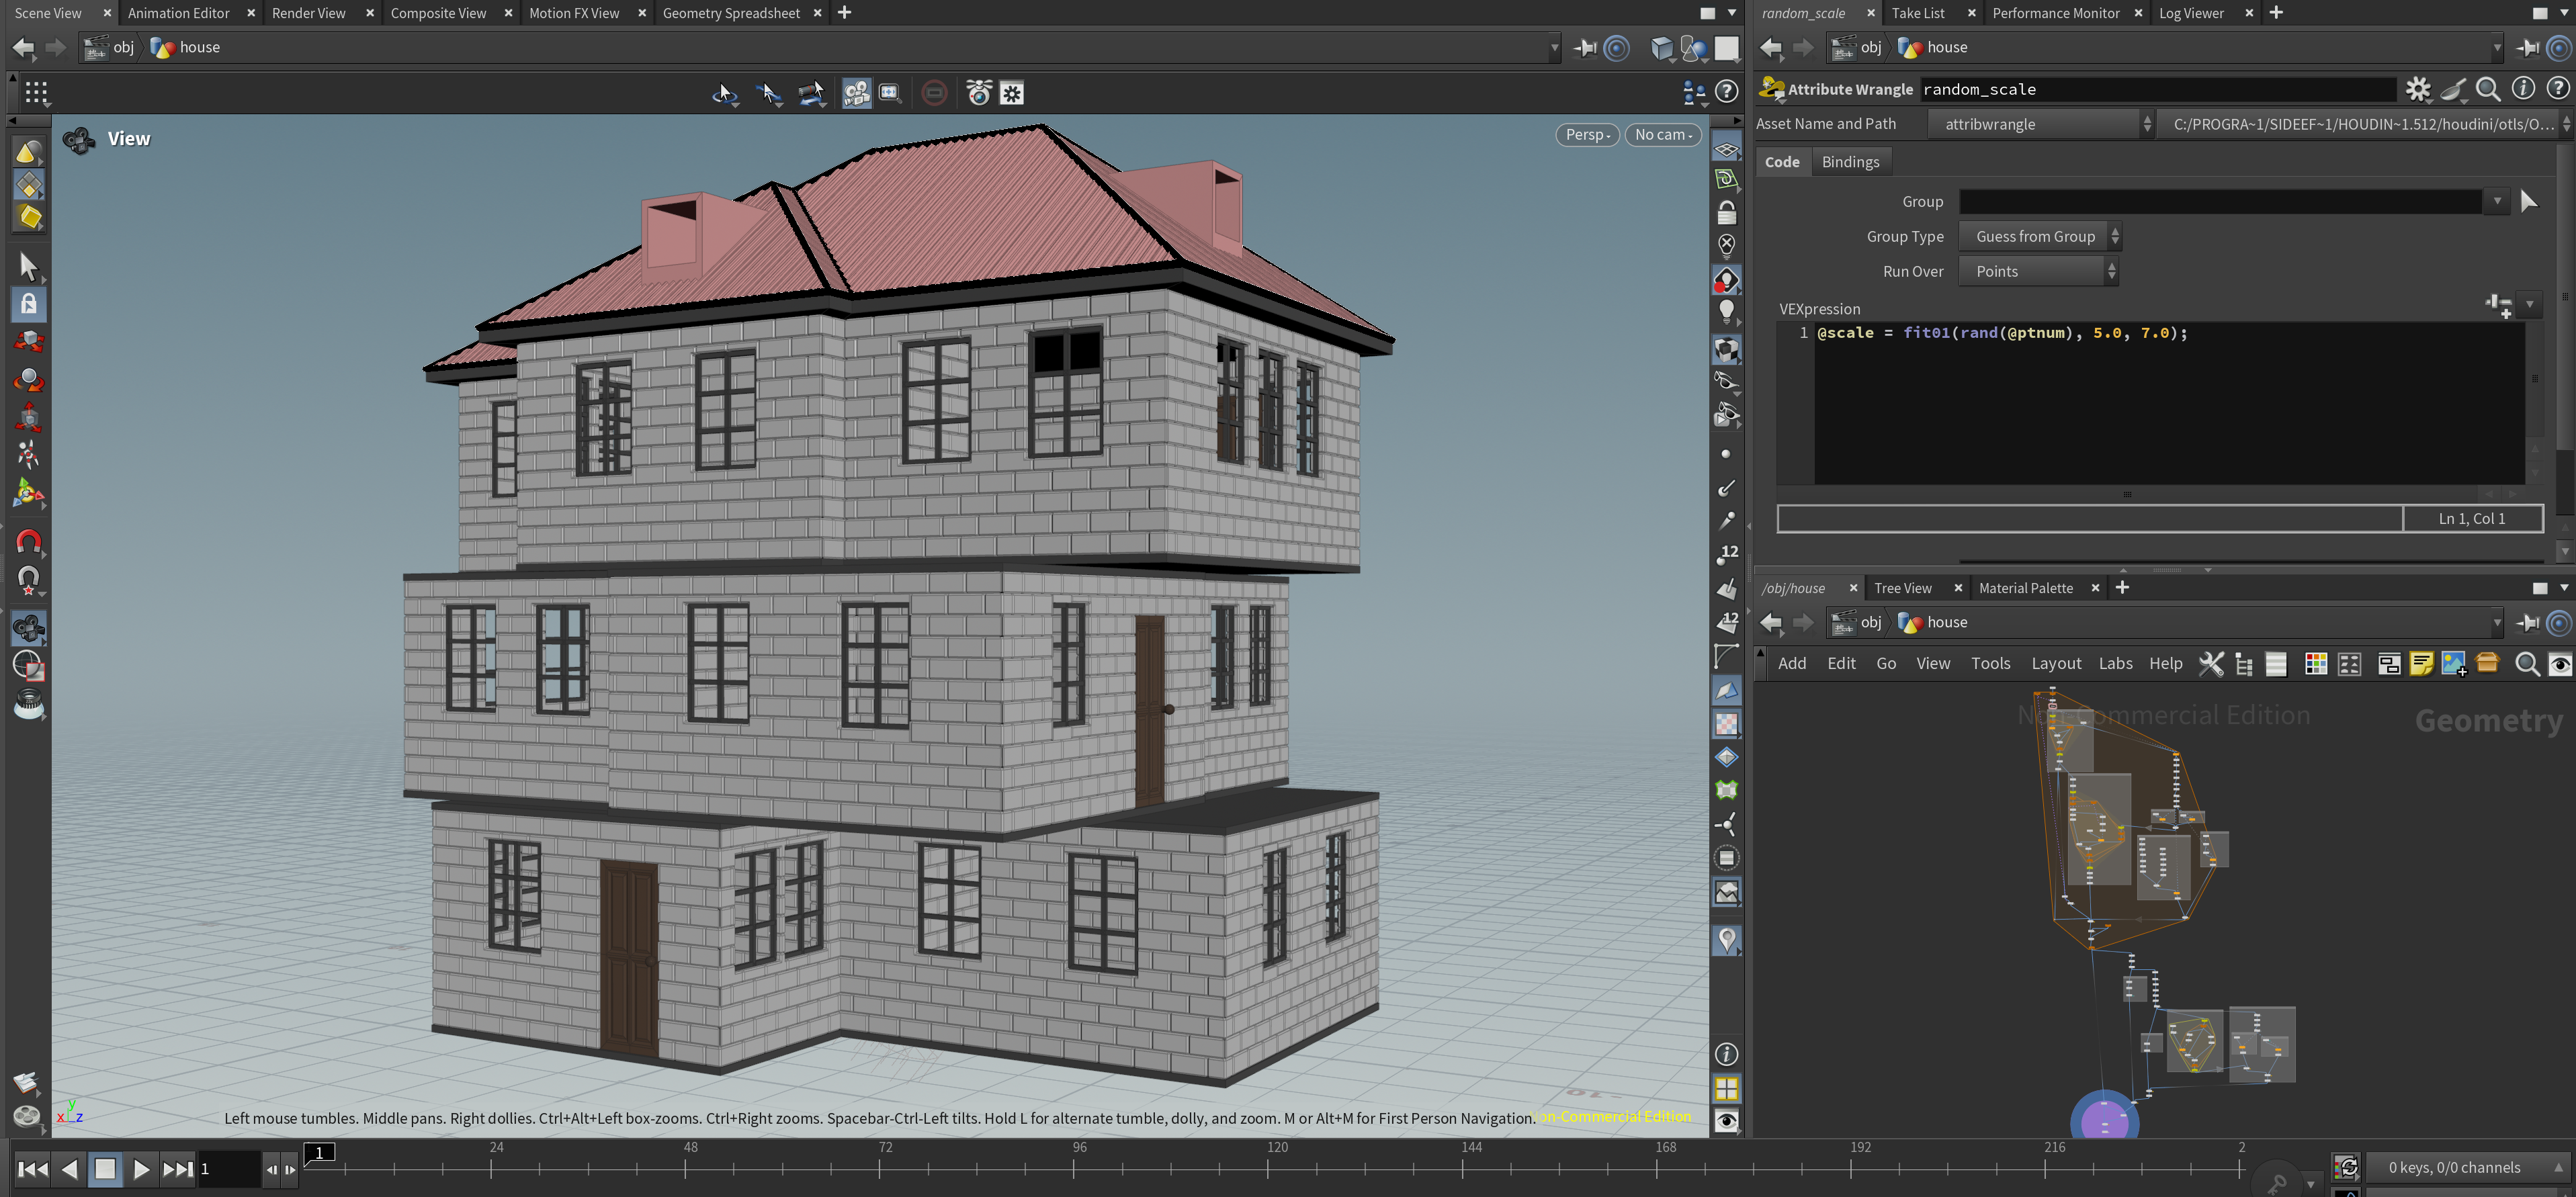Switch to the Geometry Spreadsheet tab
This screenshot has height=1197, width=2576.
(731, 13)
